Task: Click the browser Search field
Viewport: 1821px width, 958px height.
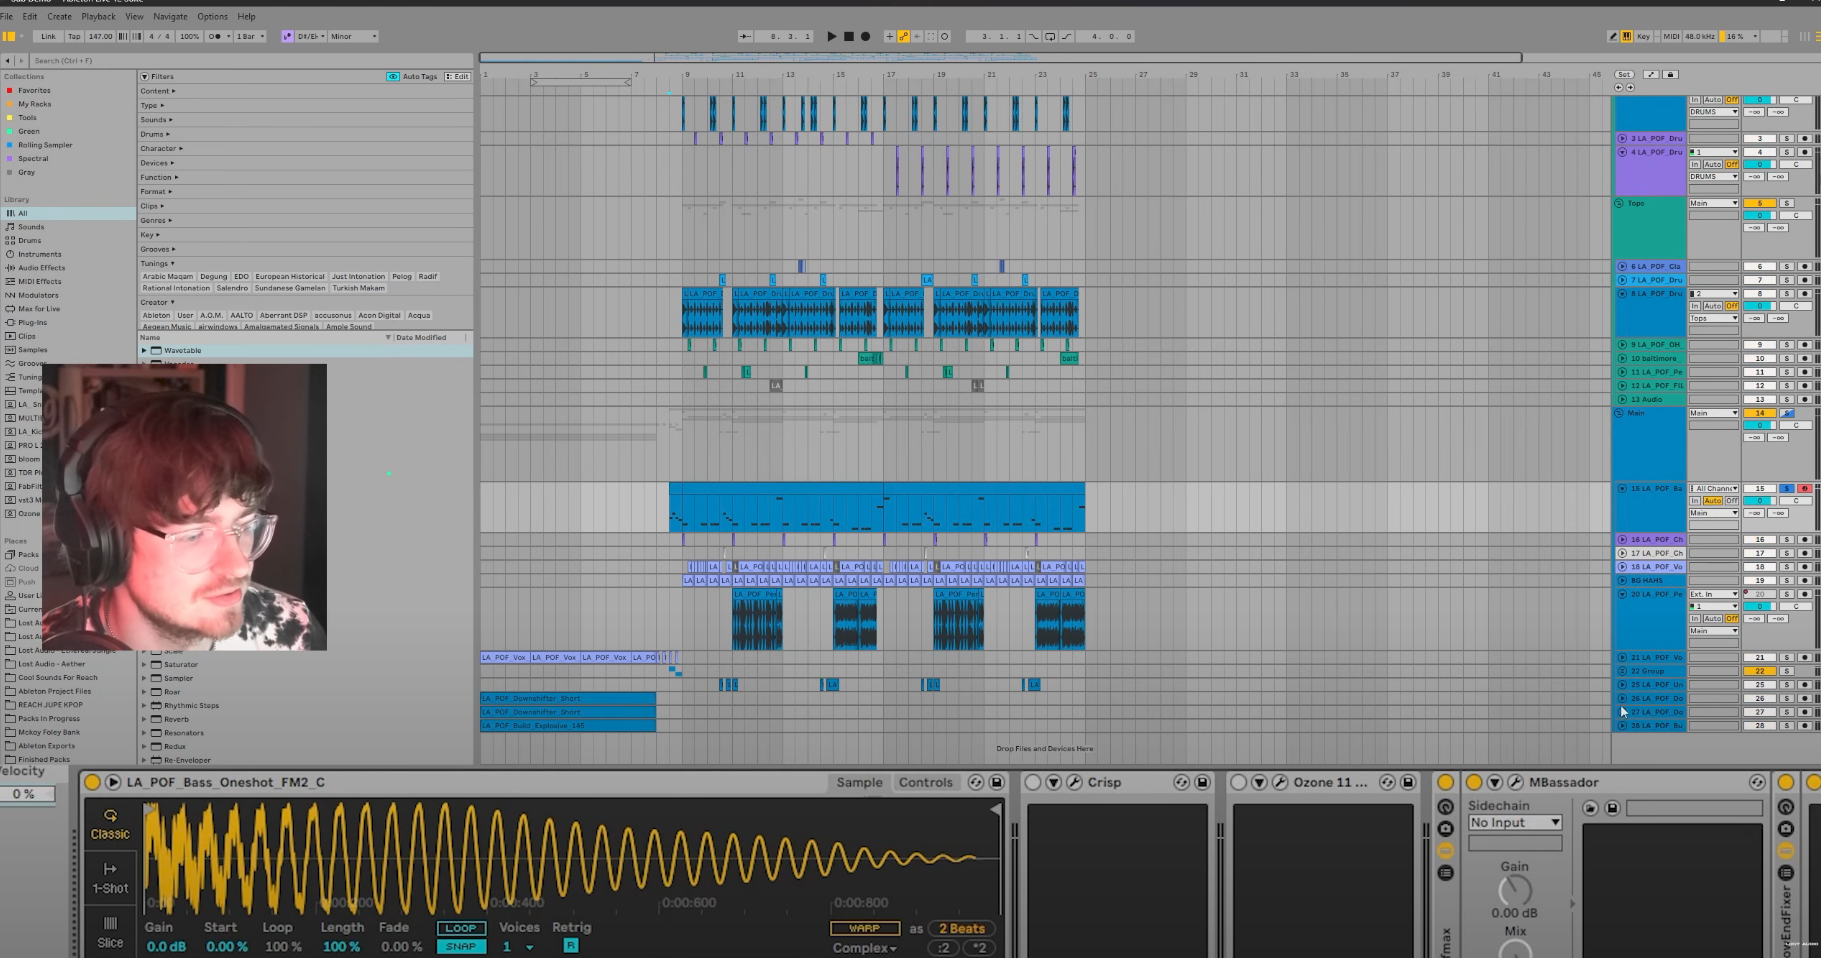Action: (250, 61)
